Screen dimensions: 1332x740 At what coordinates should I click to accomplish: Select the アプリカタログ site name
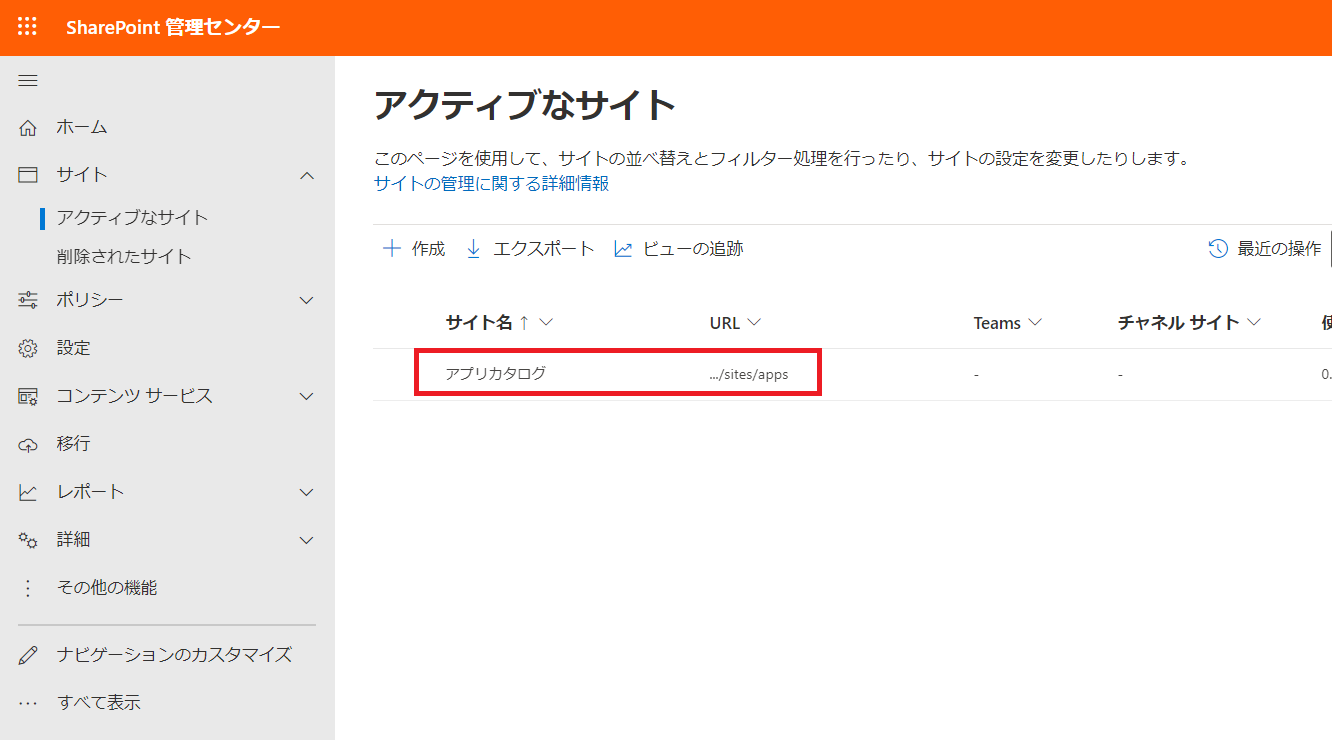tap(496, 374)
